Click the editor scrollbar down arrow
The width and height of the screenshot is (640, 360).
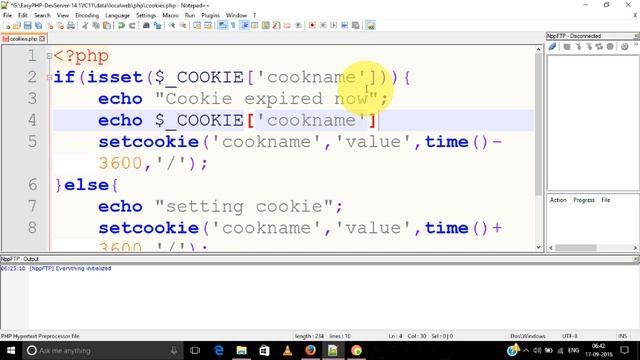(x=538, y=247)
